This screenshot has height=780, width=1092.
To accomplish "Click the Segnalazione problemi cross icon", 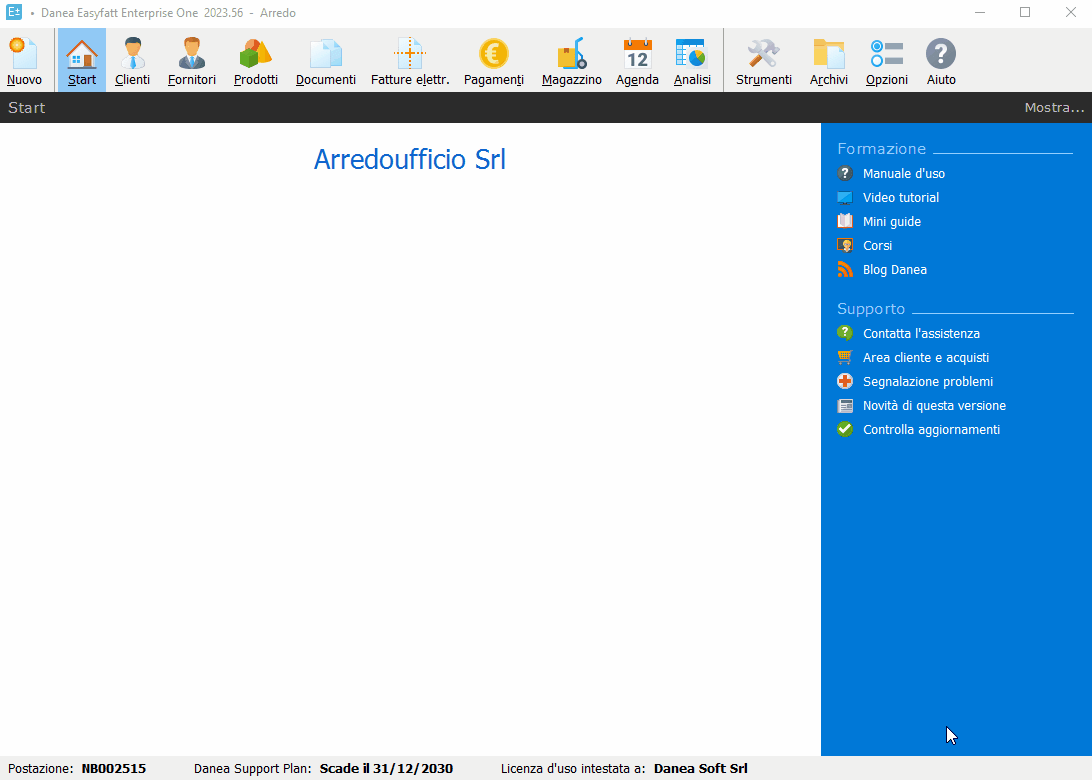I will [x=845, y=382].
